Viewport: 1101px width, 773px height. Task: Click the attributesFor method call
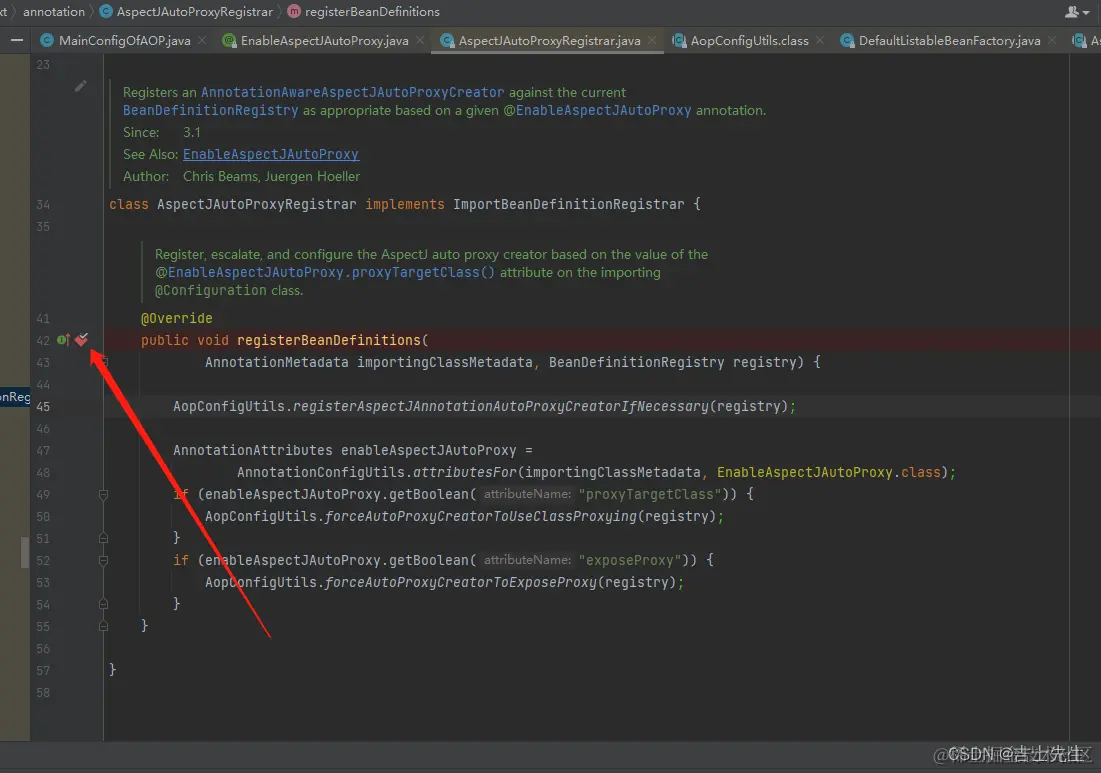click(465, 473)
